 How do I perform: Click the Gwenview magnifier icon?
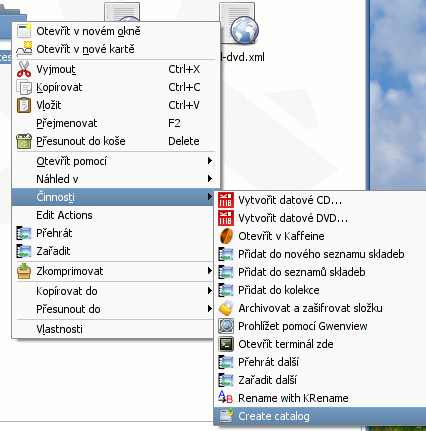point(226,326)
